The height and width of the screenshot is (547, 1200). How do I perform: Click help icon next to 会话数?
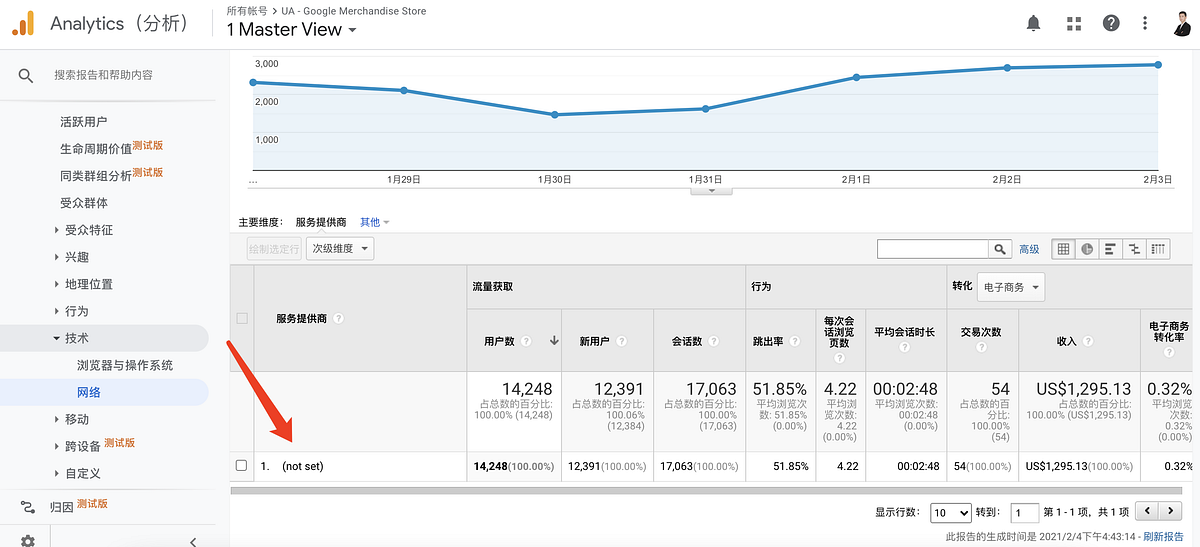(x=715, y=341)
